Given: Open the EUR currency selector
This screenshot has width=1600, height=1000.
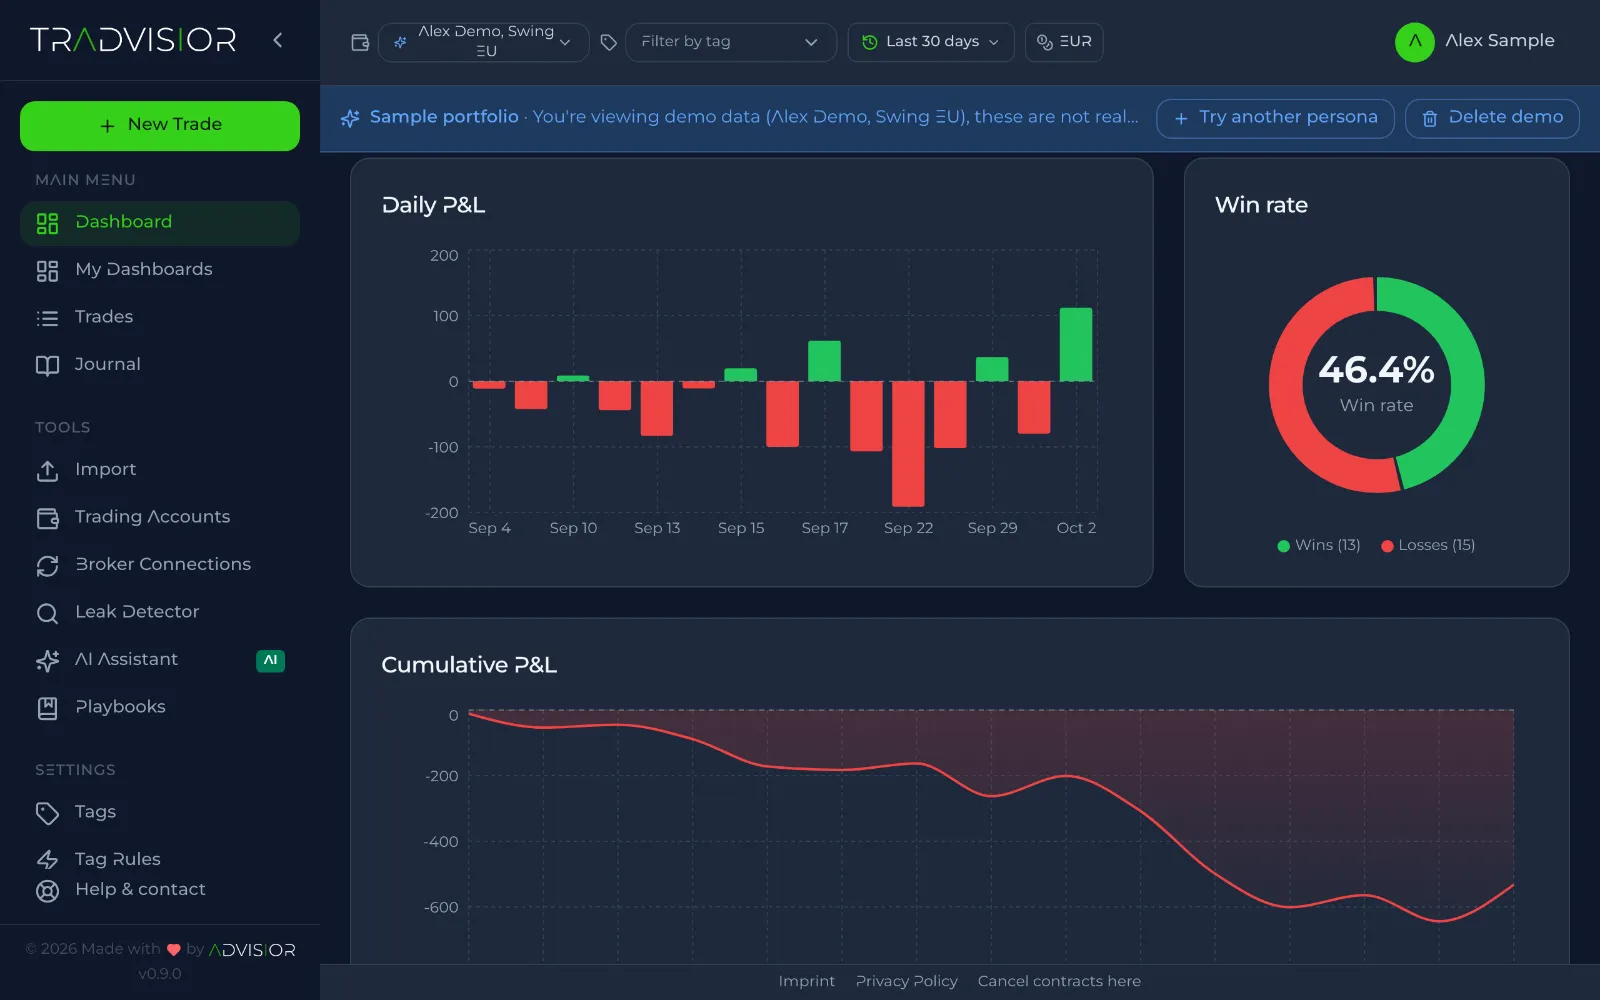Looking at the screenshot, I should click(x=1064, y=42).
